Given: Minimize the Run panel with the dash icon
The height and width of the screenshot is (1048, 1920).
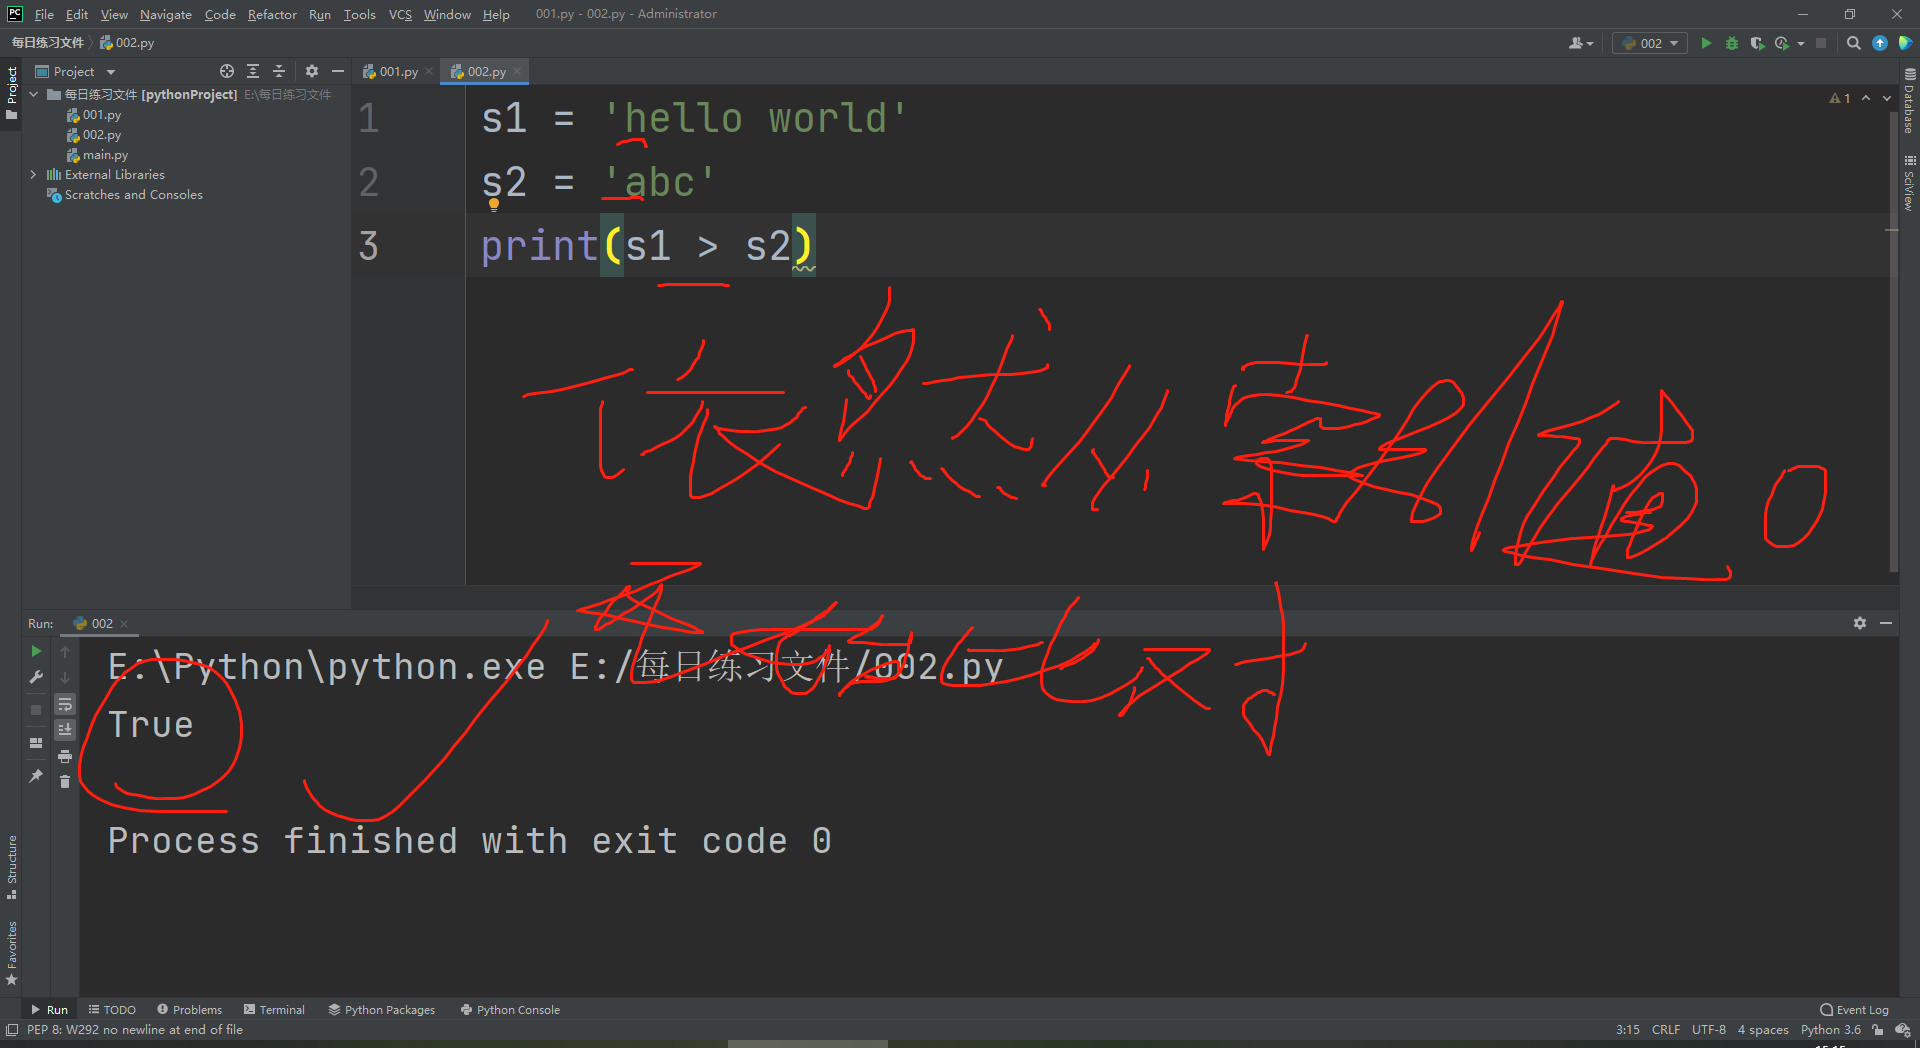Looking at the screenshot, I should point(1886,623).
